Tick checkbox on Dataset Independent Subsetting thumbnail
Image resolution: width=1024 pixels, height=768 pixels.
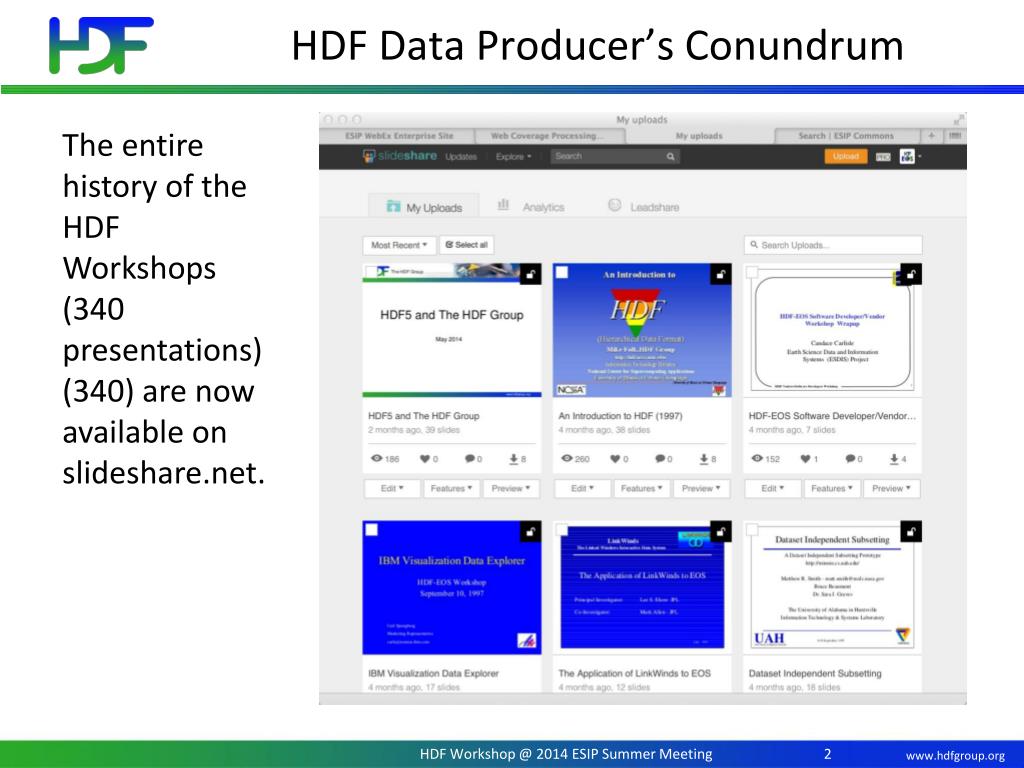tap(752, 529)
